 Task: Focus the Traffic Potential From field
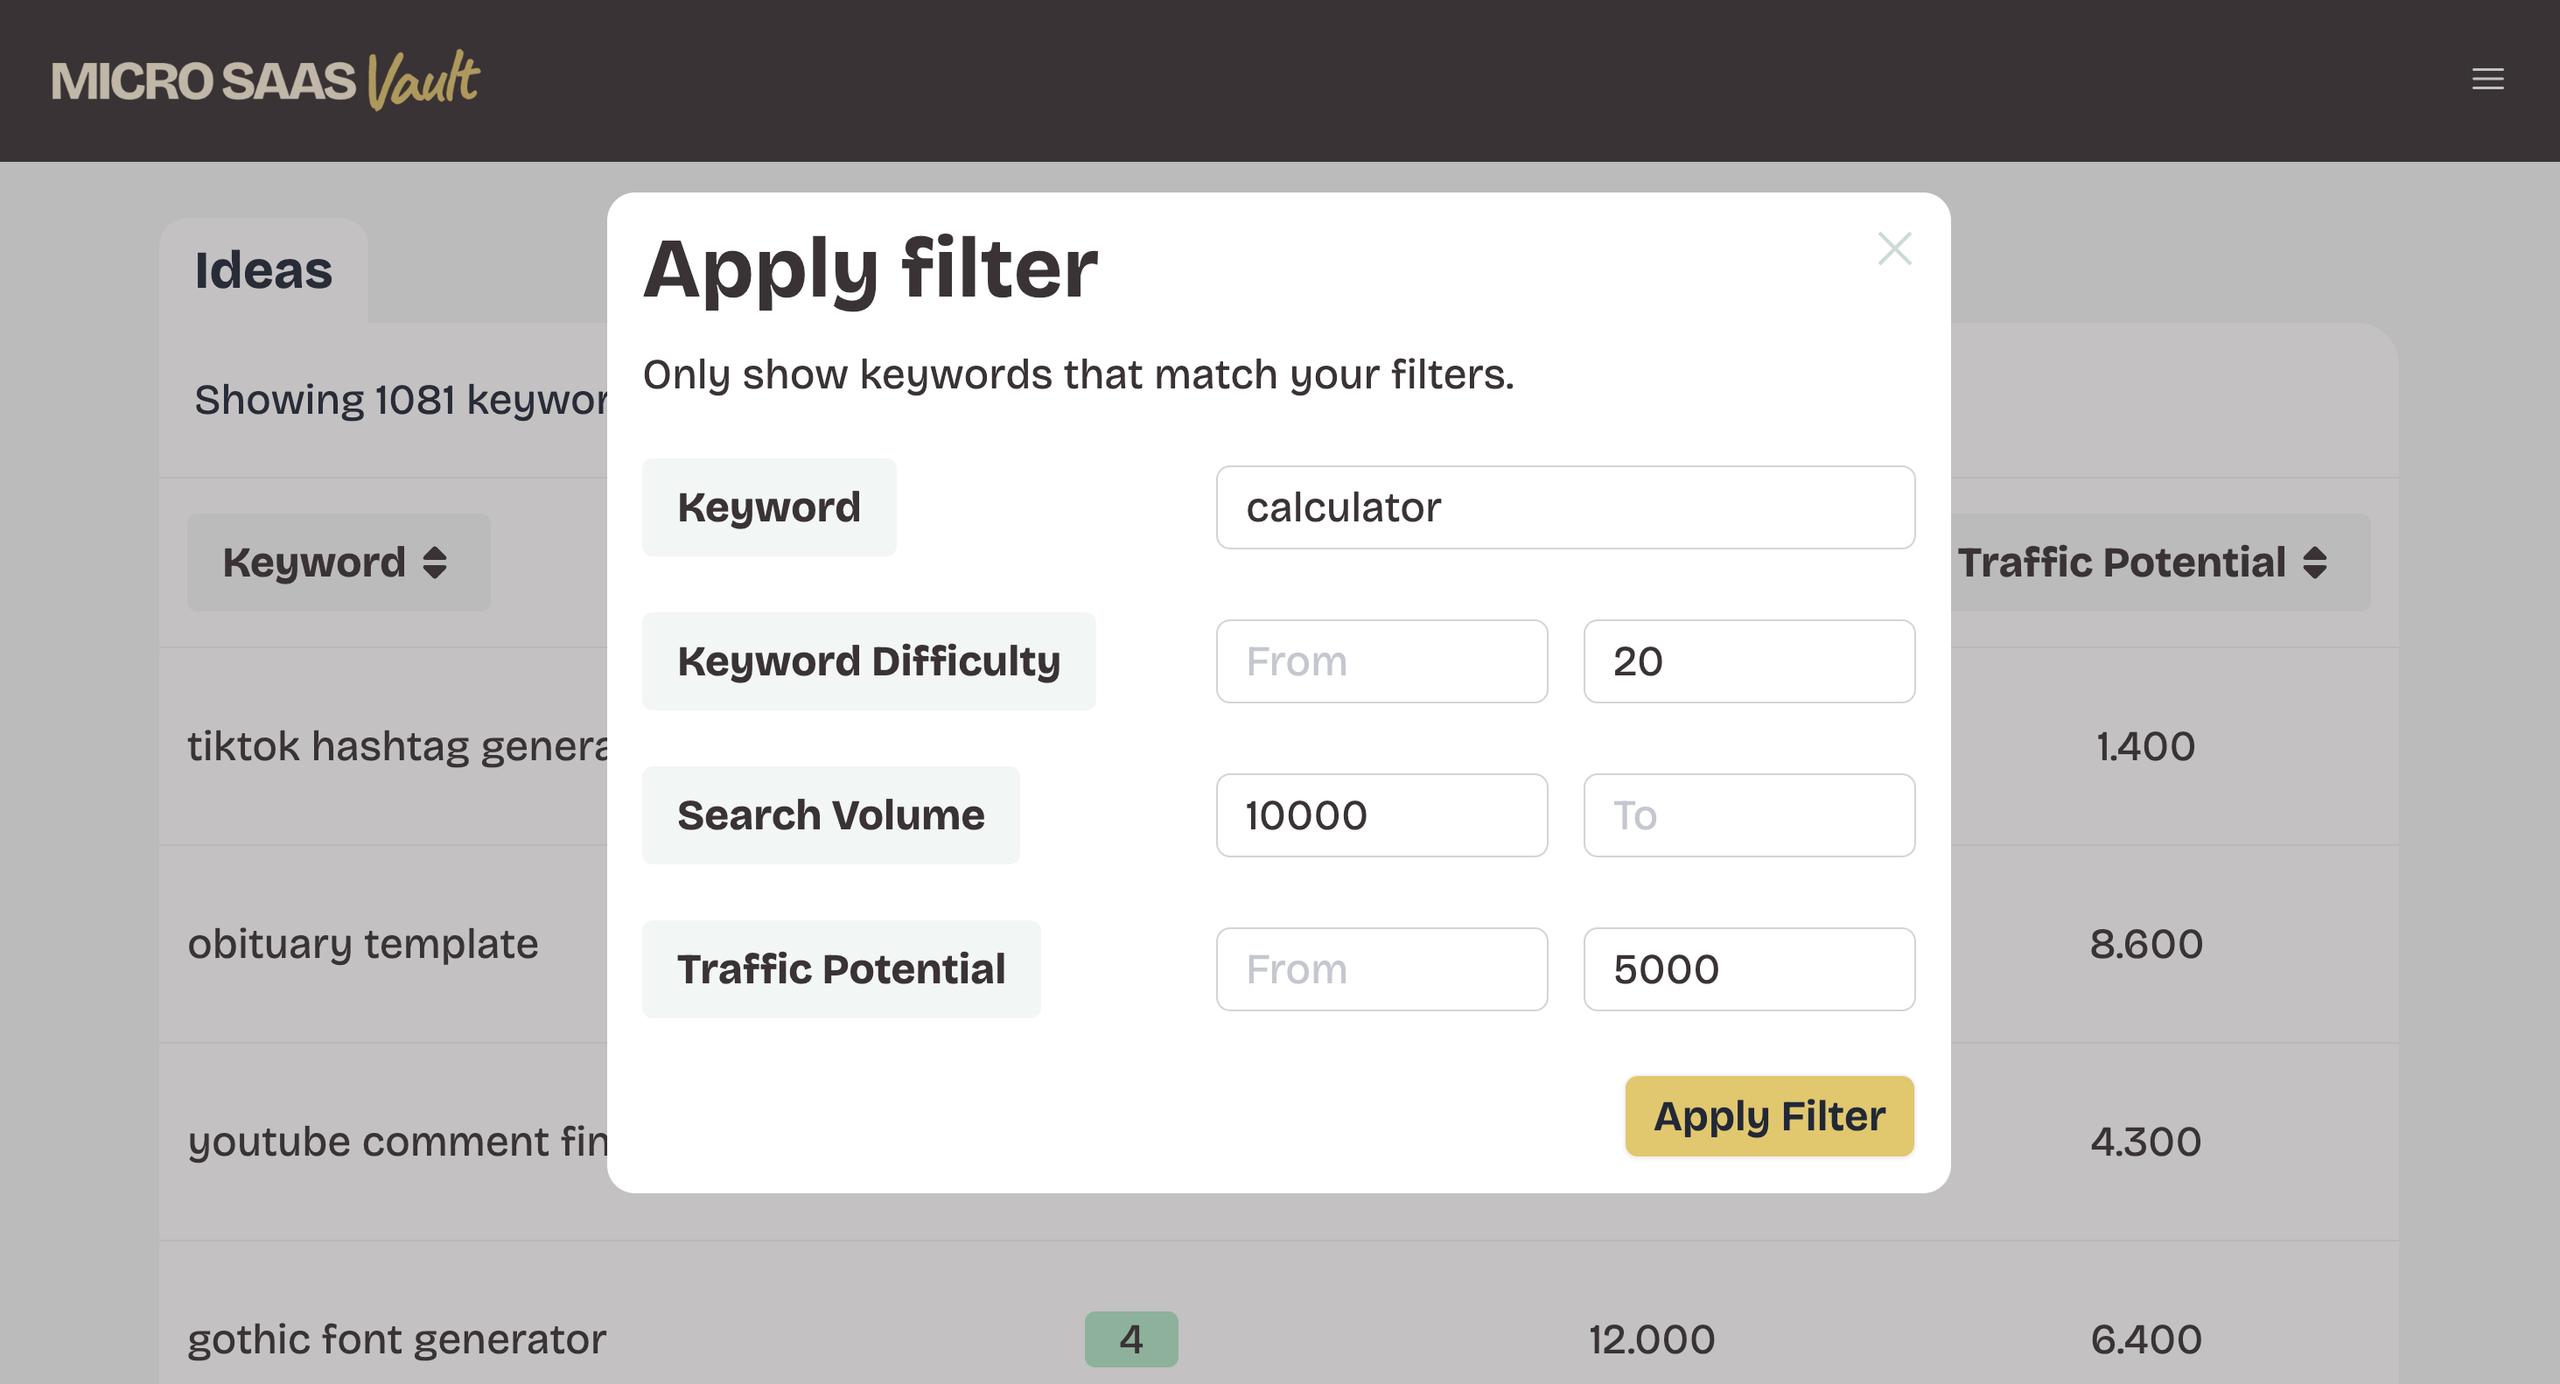(1381, 969)
